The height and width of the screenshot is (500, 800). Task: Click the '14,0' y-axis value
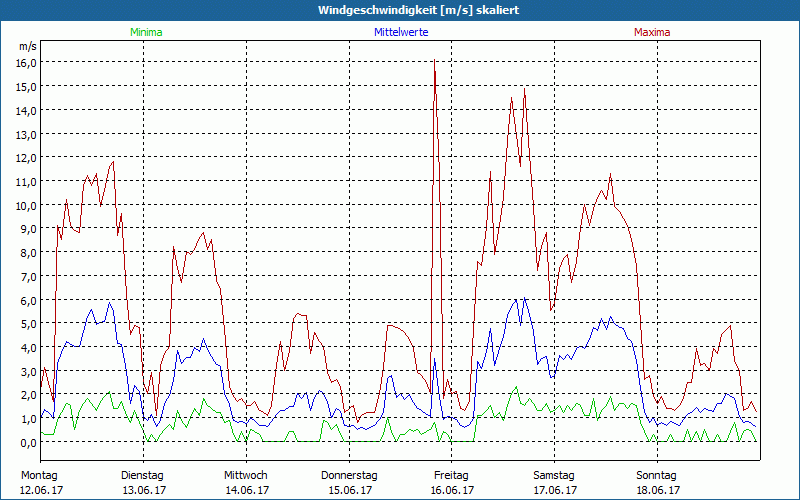coord(27,110)
